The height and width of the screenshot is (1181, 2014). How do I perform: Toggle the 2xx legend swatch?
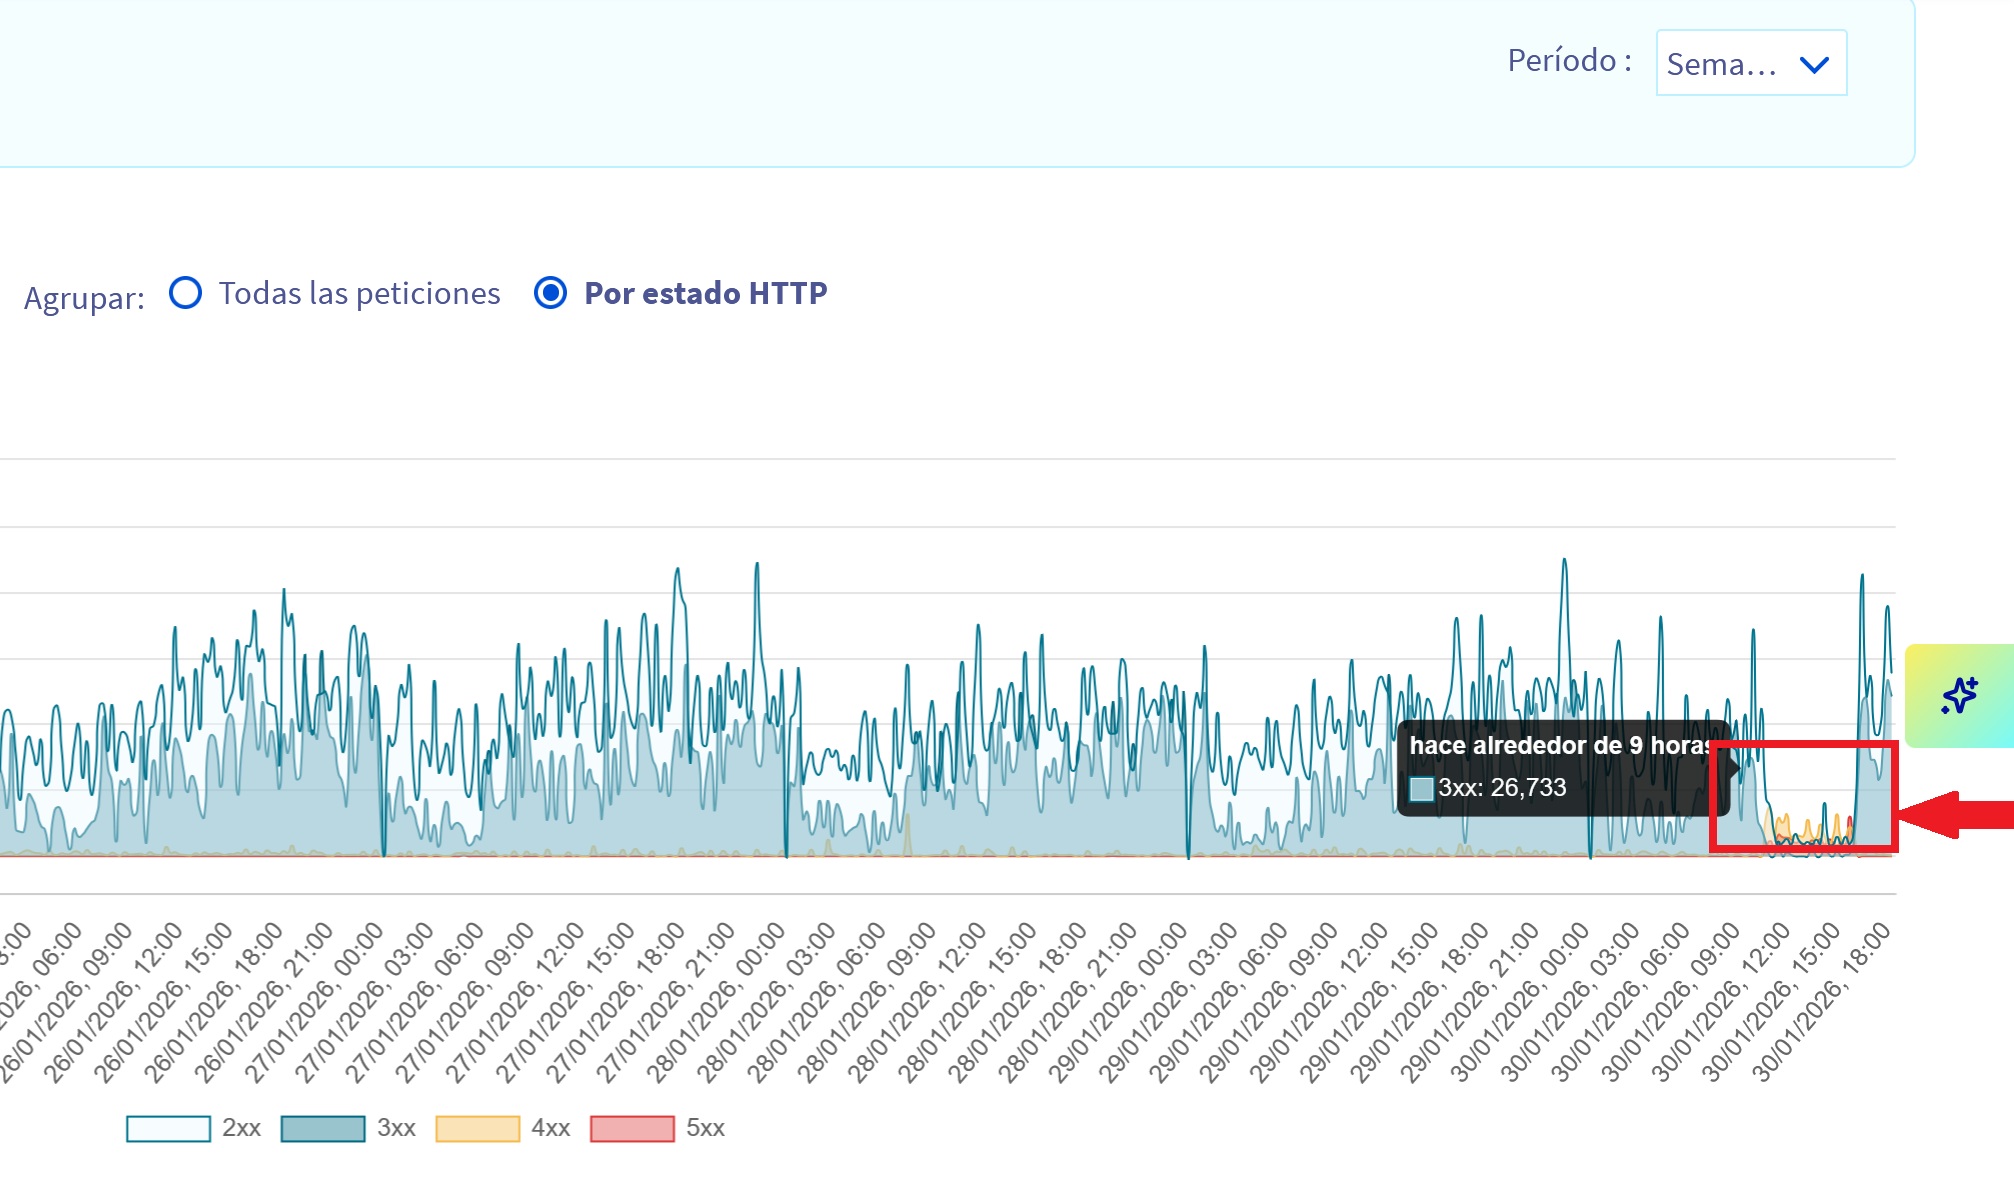pos(168,1128)
